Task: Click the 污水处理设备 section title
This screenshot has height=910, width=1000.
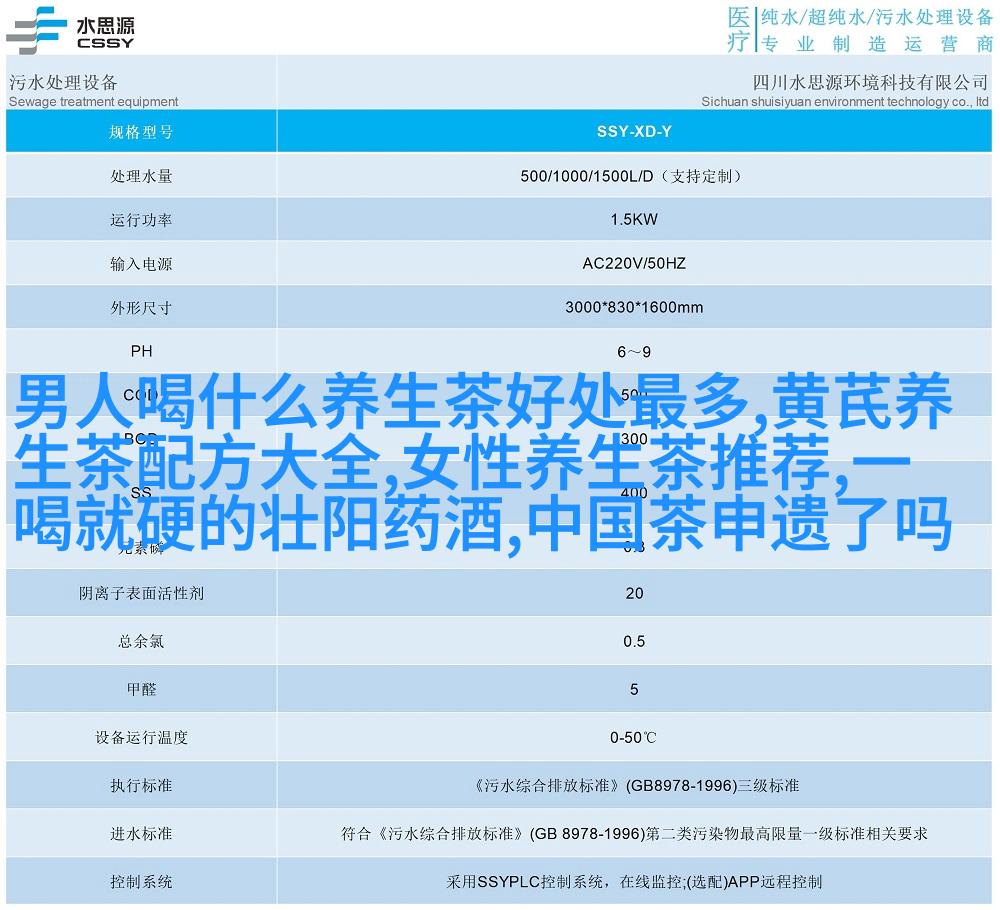Action: 64,82
